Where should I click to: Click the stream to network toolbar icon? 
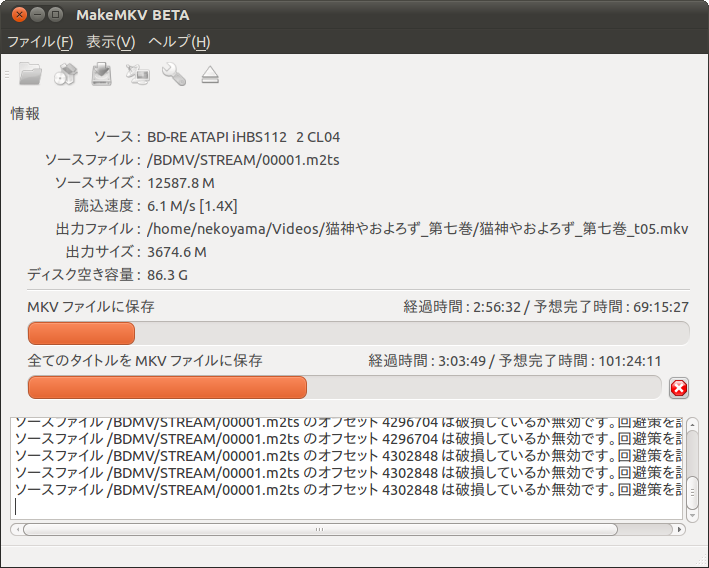138,75
